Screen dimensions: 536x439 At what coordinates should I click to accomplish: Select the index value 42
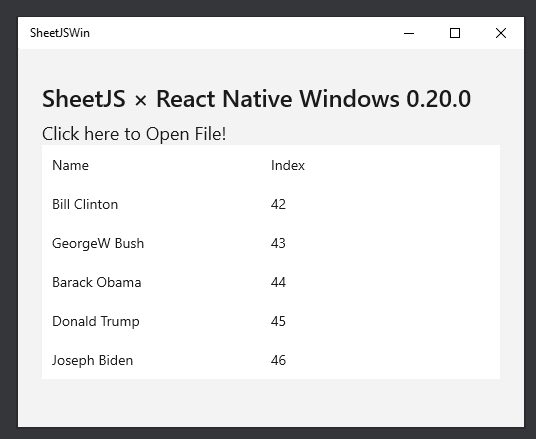(x=278, y=204)
